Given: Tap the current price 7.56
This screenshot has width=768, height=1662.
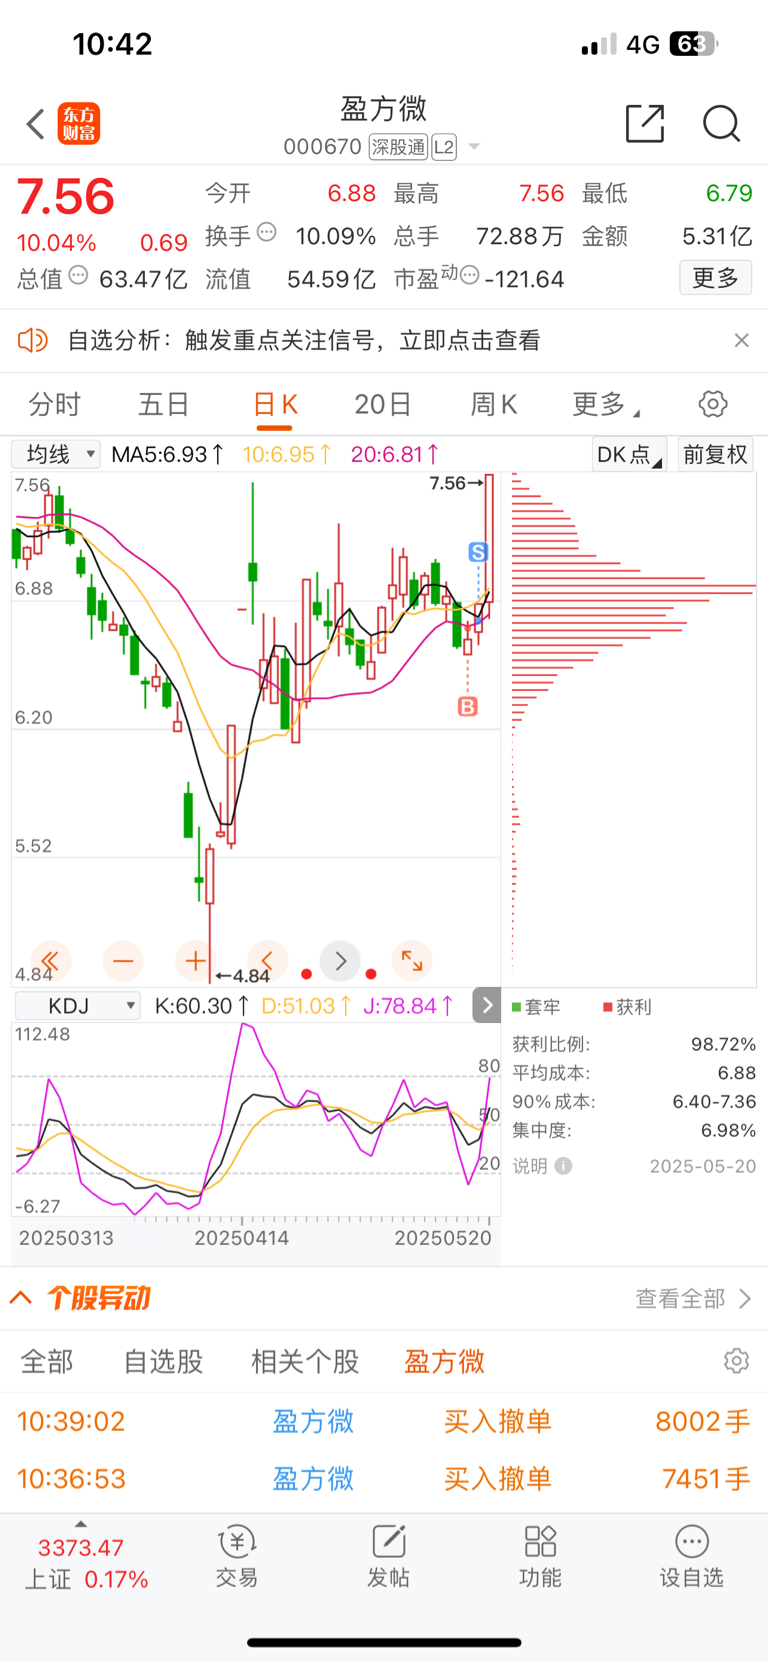Looking at the screenshot, I should pyautogui.click(x=66, y=197).
